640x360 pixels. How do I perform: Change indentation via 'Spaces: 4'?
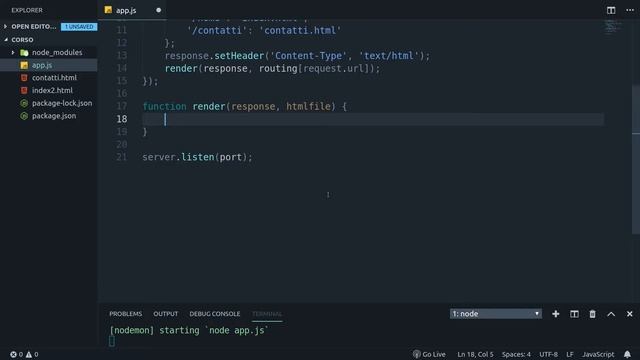[516, 354]
